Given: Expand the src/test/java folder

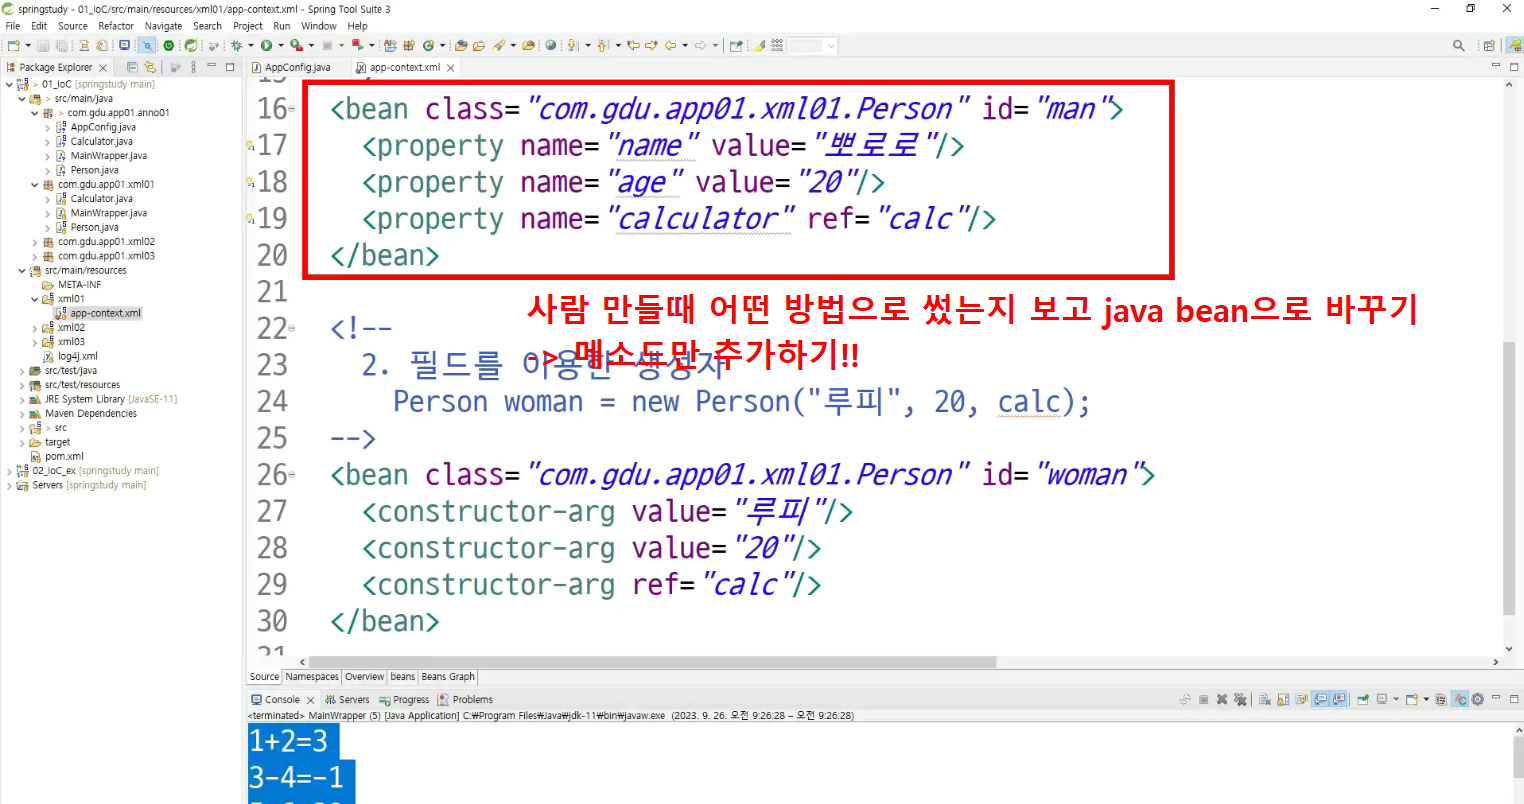Looking at the screenshot, I should coord(22,371).
